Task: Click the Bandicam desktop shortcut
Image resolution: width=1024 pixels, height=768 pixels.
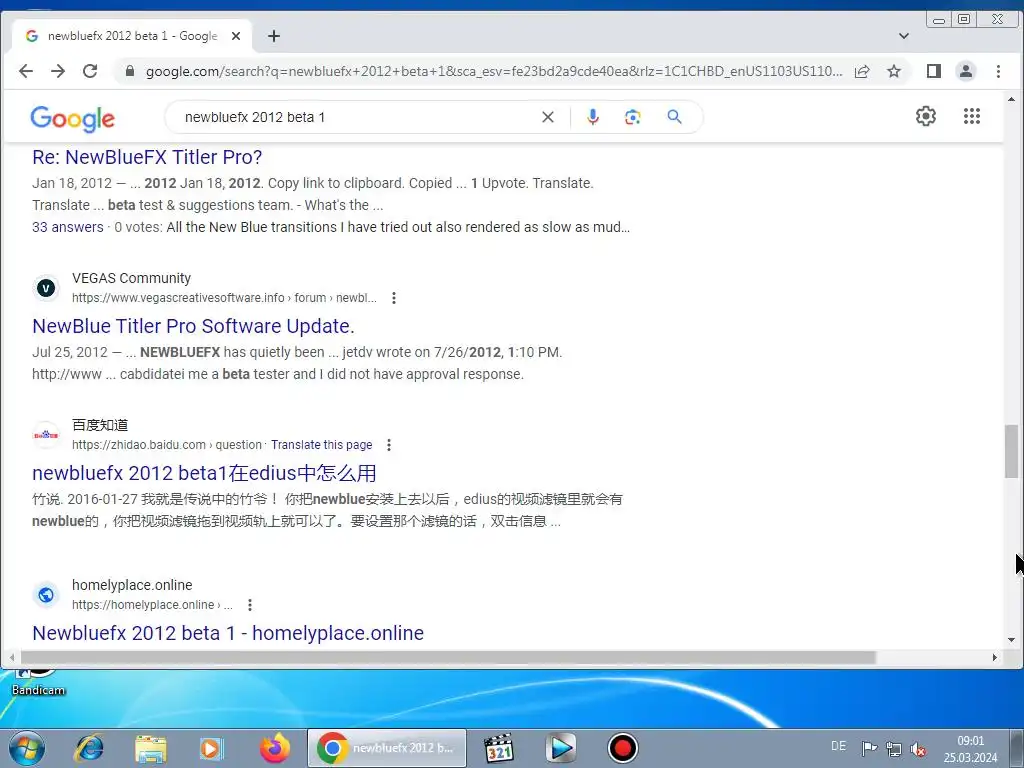Action: click(38, 682)
